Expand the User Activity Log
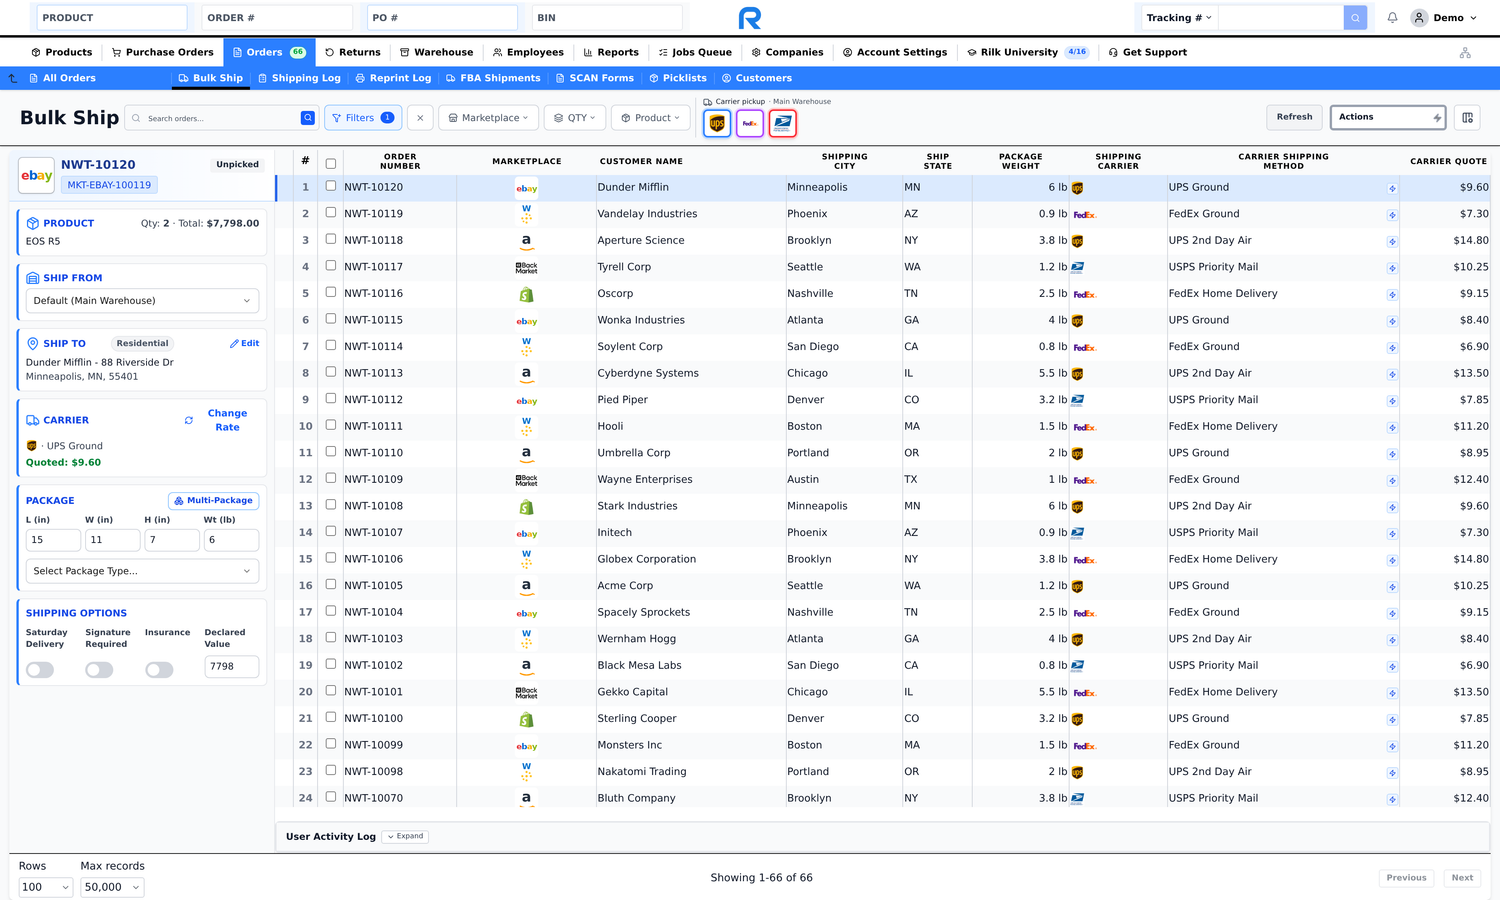Viewport: 1500px width, 900px height. coord(405,836)
